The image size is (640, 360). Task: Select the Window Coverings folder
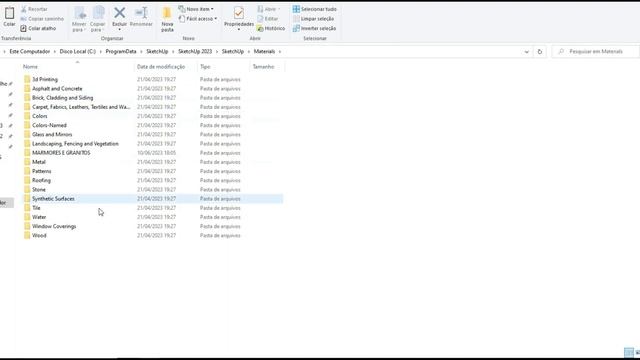(54, 226)
